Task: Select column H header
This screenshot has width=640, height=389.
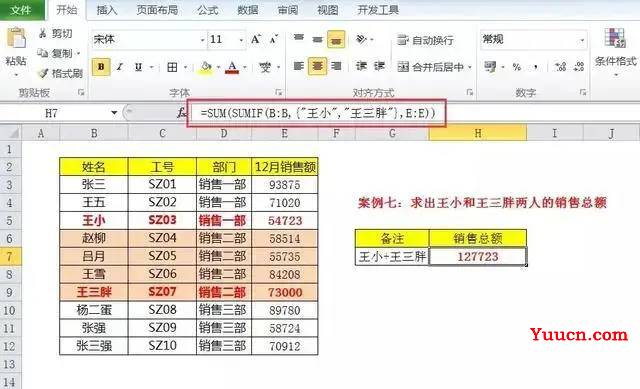Action: pos(478,133)
